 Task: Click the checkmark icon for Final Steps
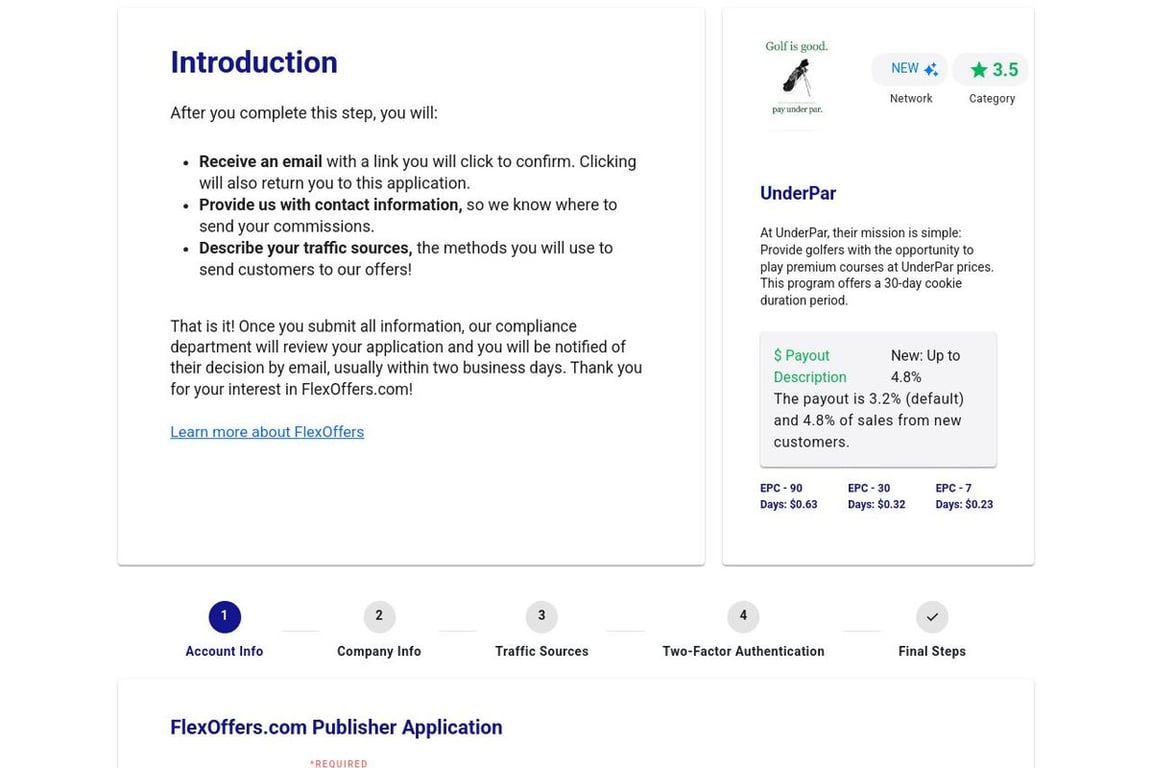pyautogui.click(x=932, y=617)
